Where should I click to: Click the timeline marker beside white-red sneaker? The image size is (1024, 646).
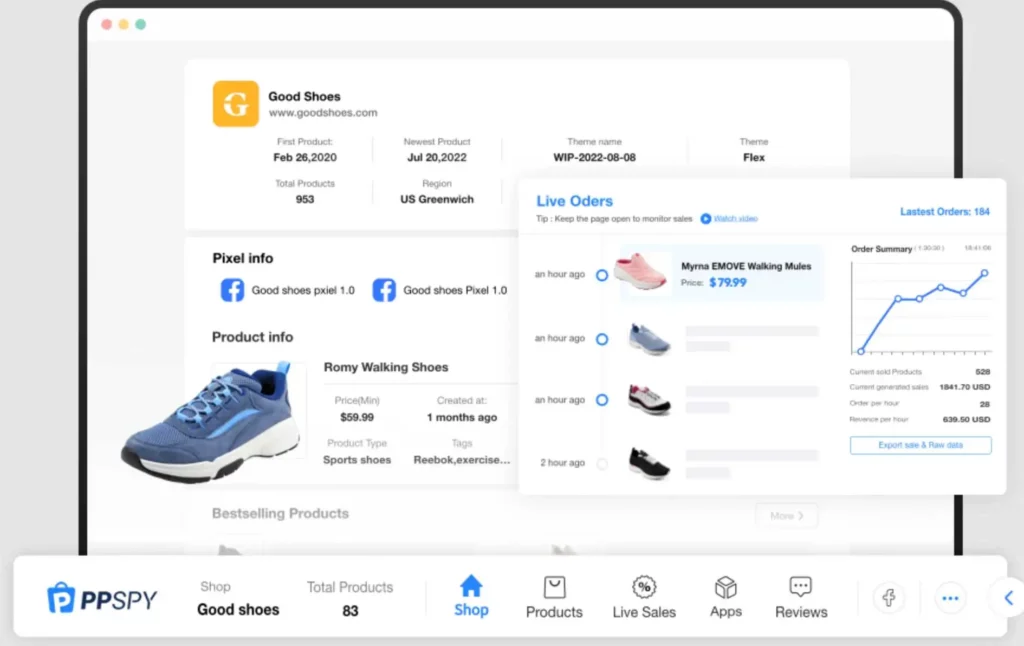[x=601, y=399]
